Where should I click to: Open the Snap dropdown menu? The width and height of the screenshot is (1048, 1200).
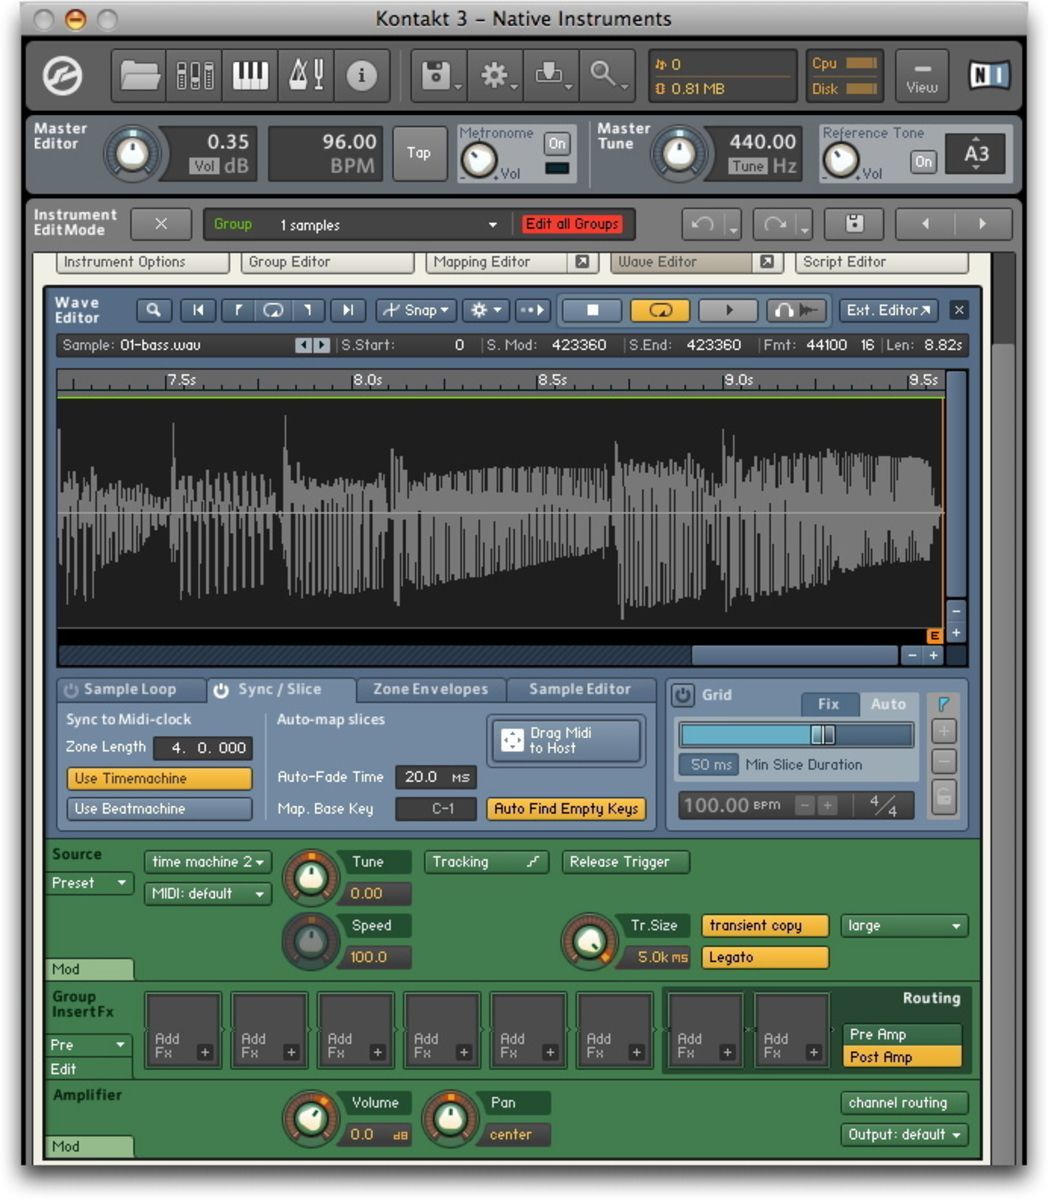(x=417, y=310)
